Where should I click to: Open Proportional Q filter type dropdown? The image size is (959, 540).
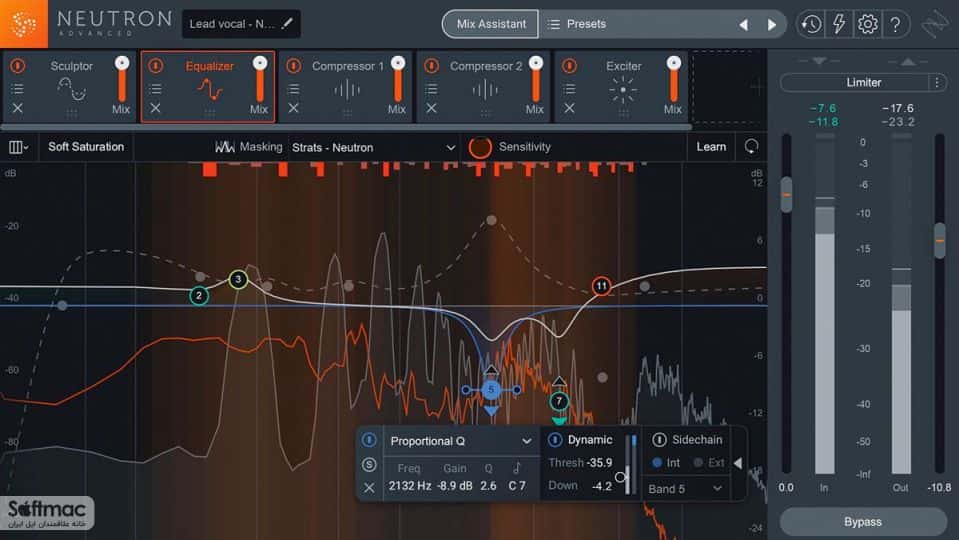pyautogui.click(x=460, y=441)
